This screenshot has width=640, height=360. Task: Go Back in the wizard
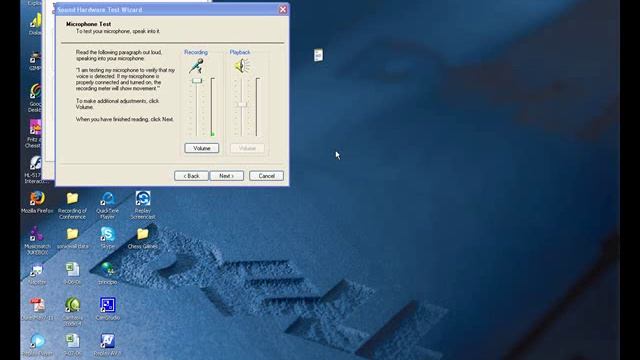[x=191, y=176]
